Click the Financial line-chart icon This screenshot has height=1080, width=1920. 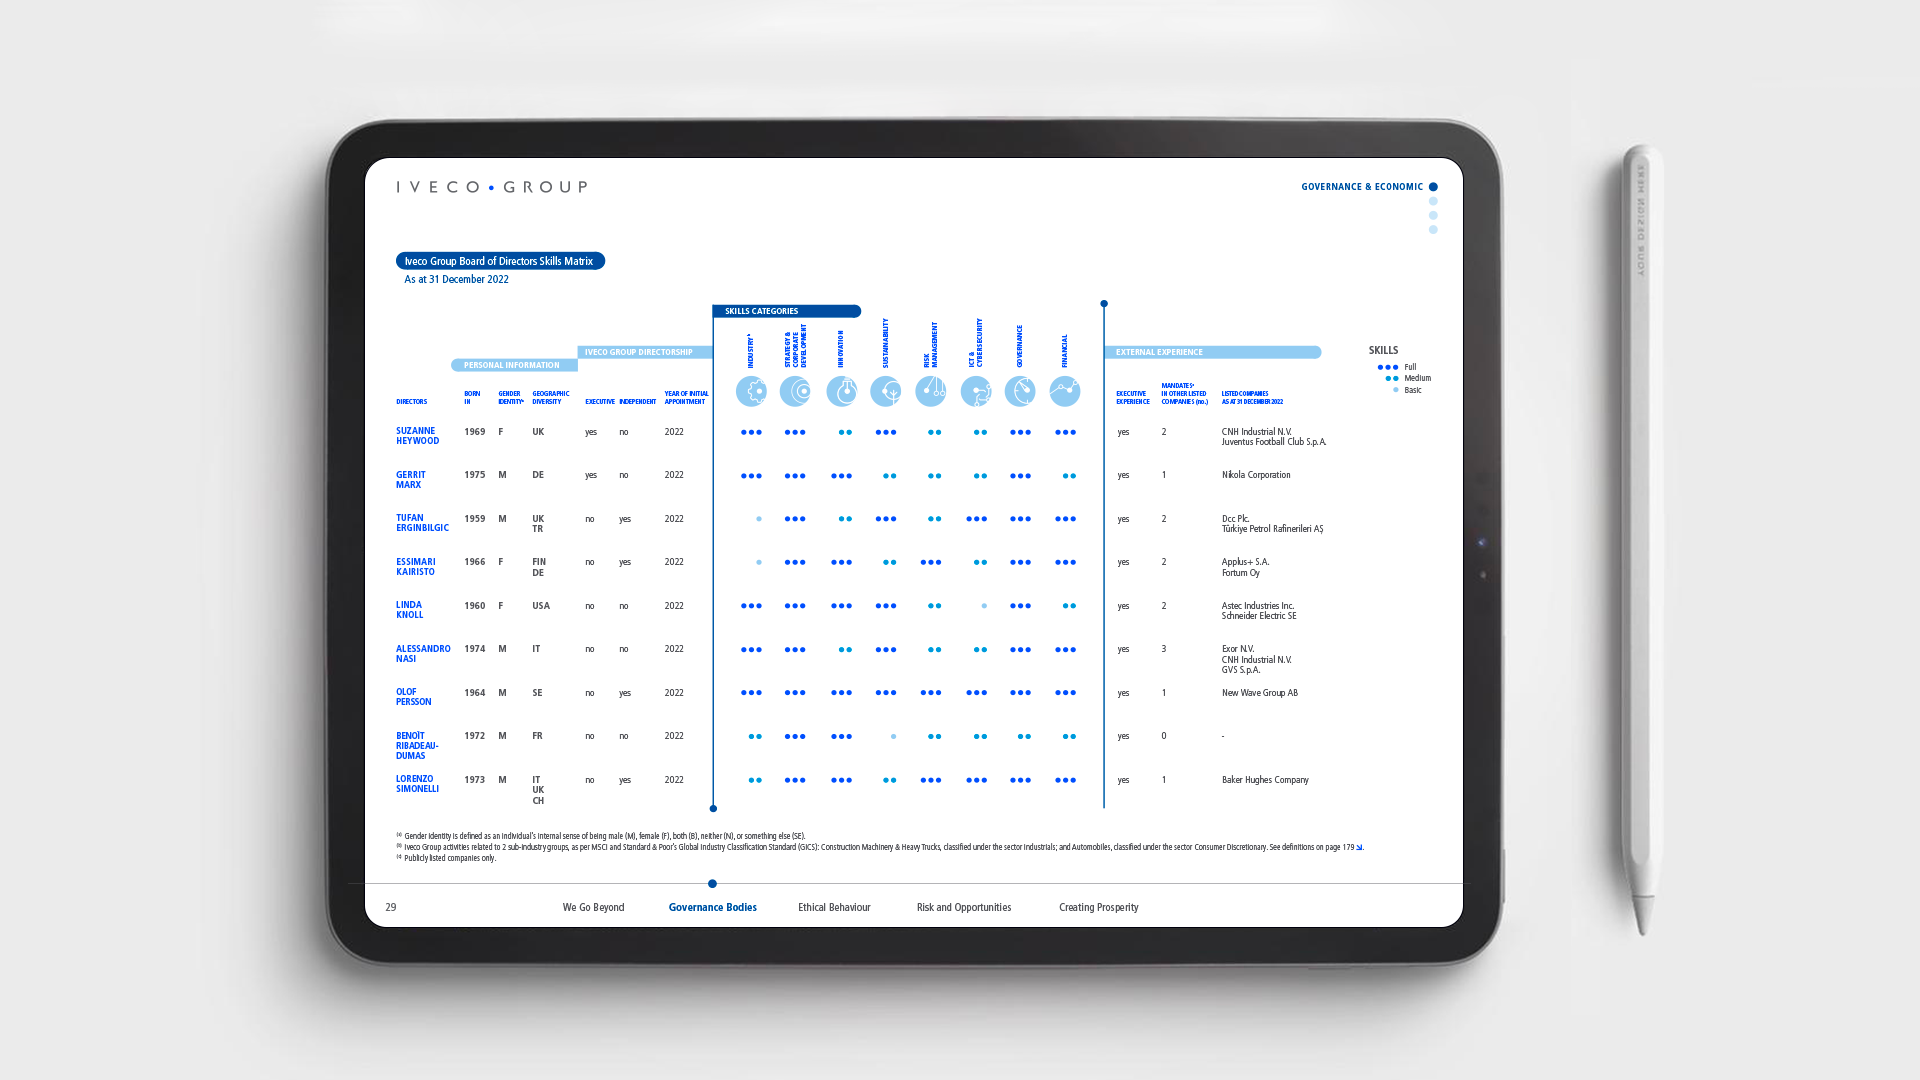click(1065, 391)
